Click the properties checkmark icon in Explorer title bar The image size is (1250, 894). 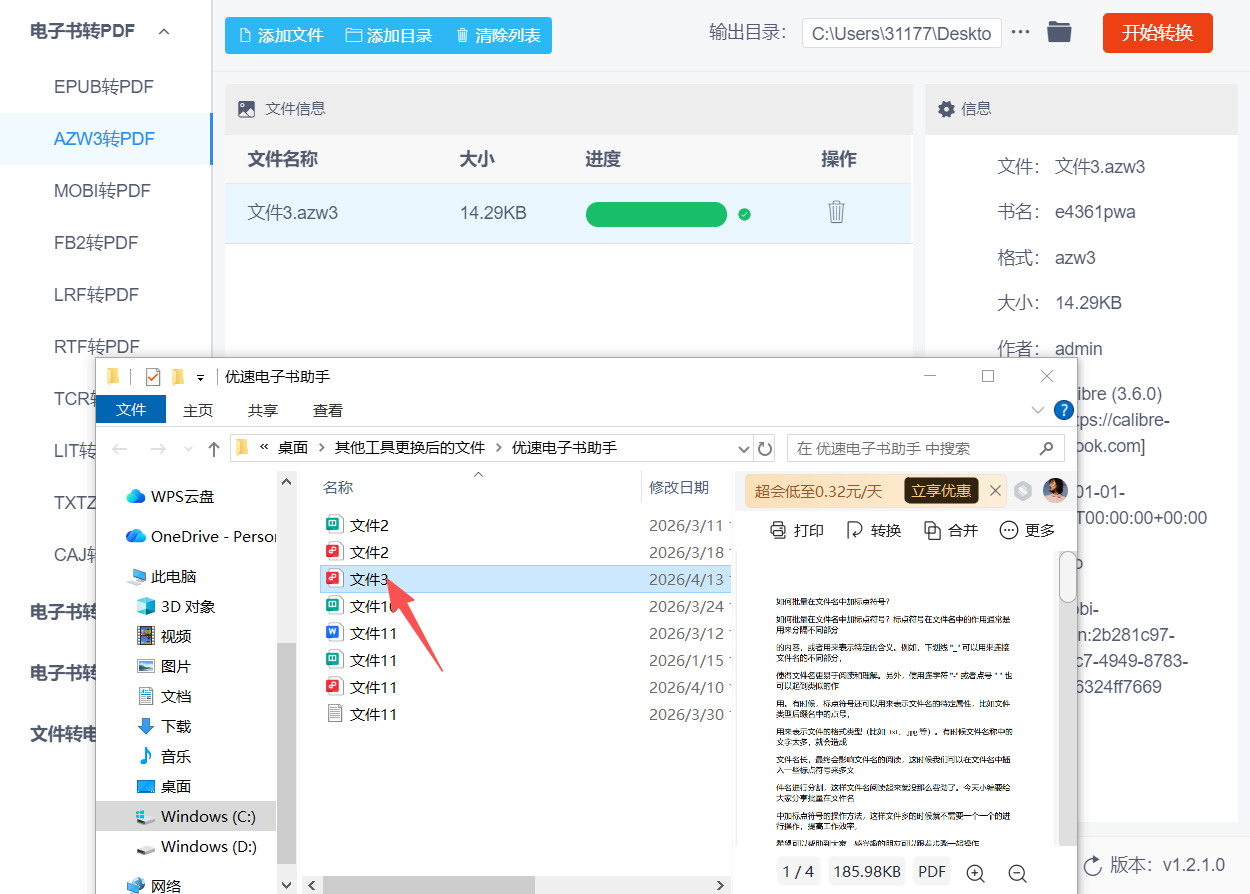[152, 377]
